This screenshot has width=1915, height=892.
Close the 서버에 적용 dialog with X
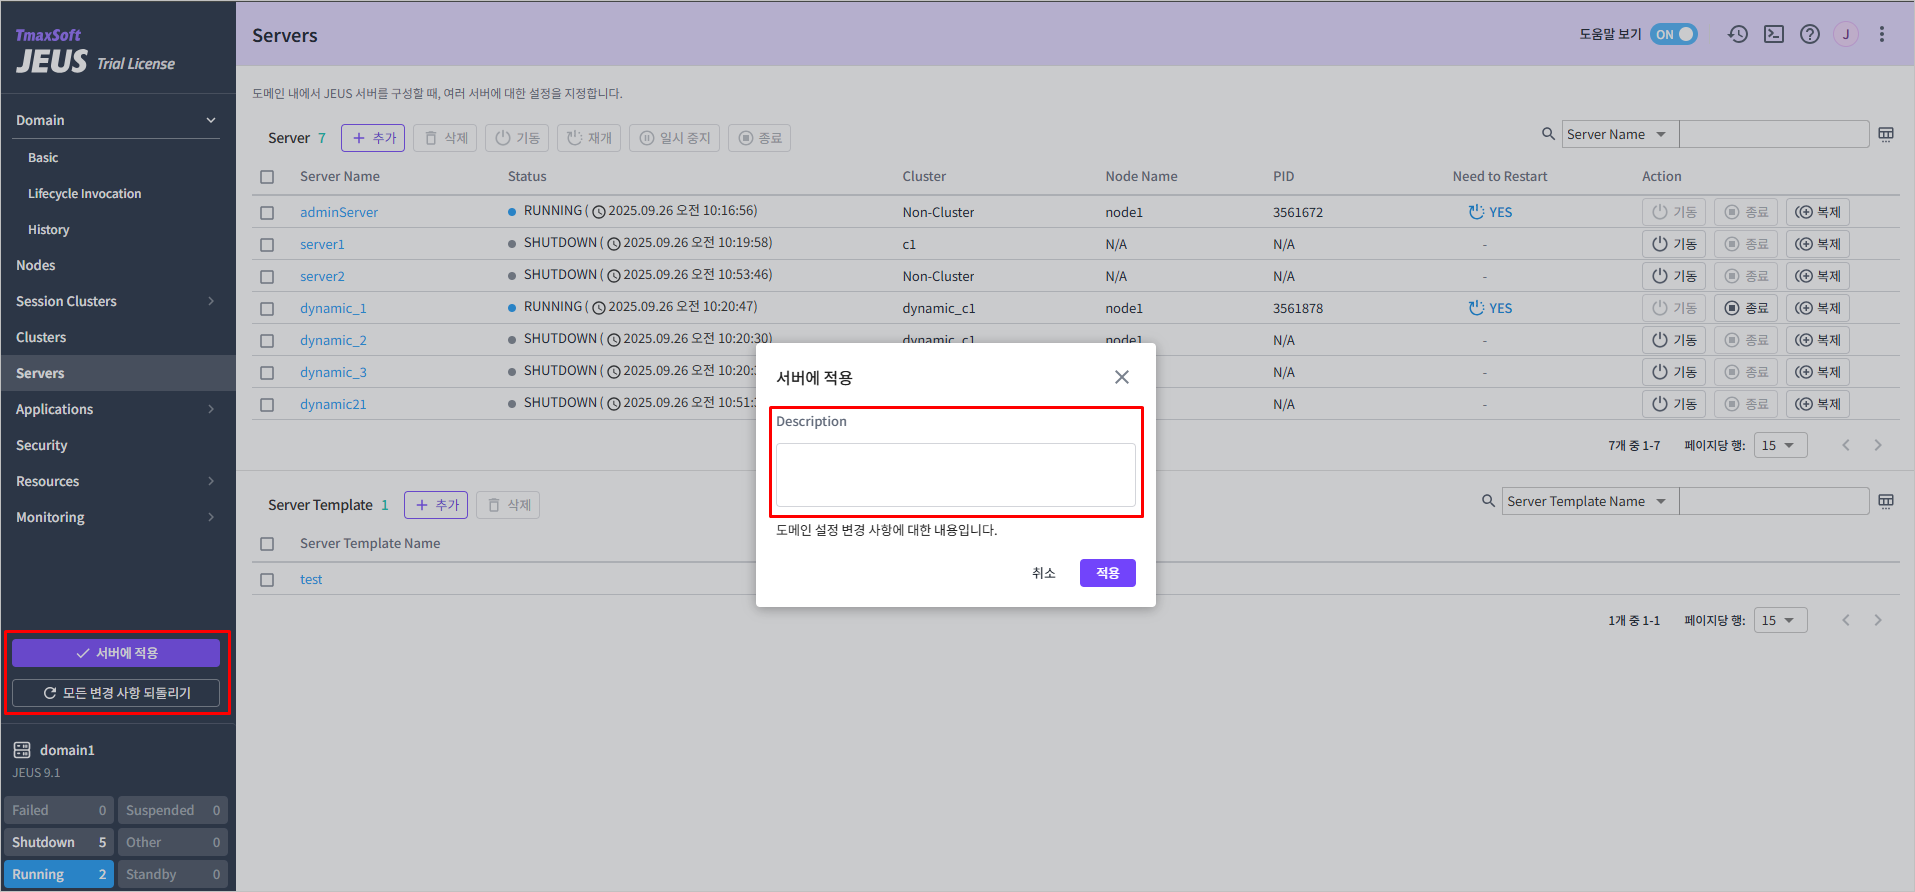1122,377
